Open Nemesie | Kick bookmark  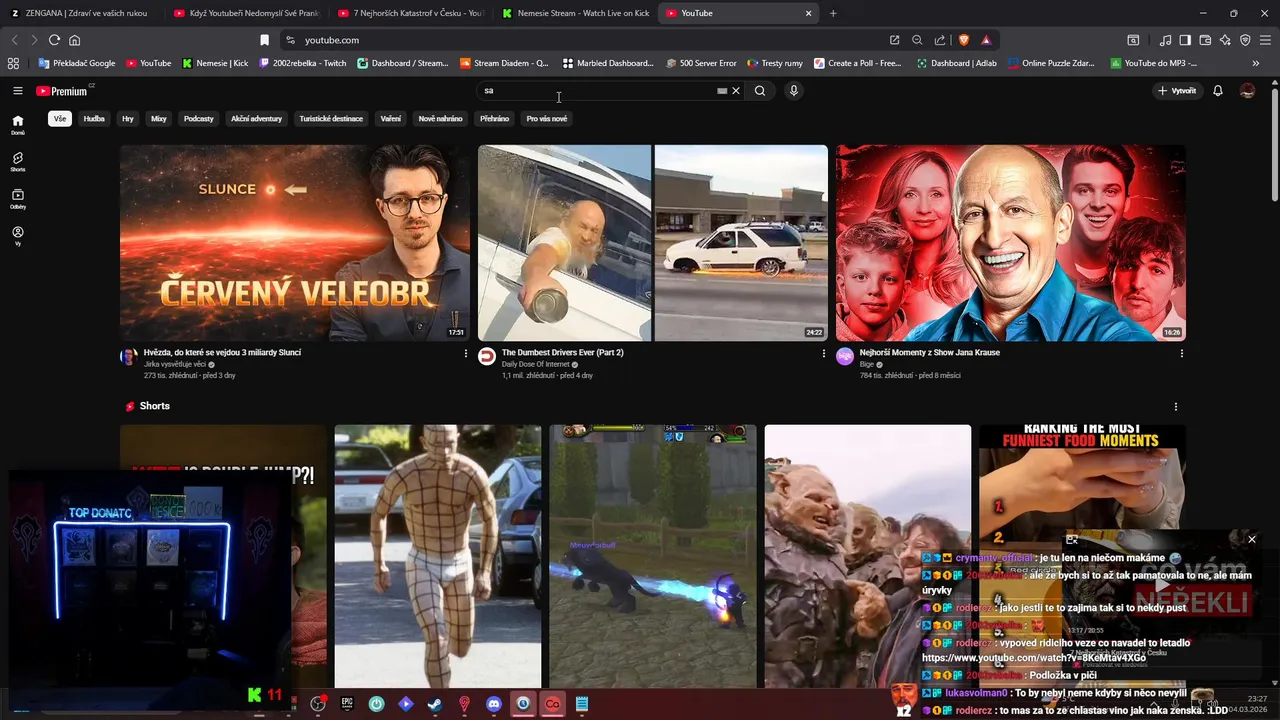coord(215,63)
